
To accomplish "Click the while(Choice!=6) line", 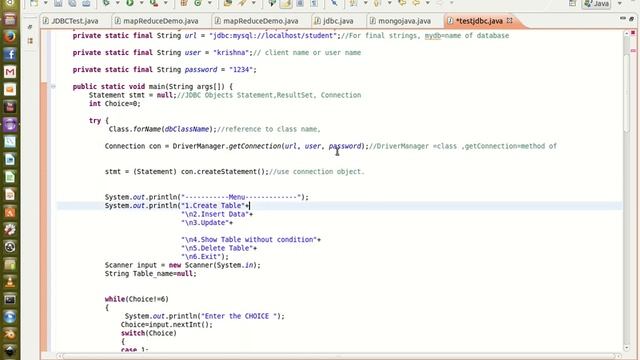I will click(136, 299).
